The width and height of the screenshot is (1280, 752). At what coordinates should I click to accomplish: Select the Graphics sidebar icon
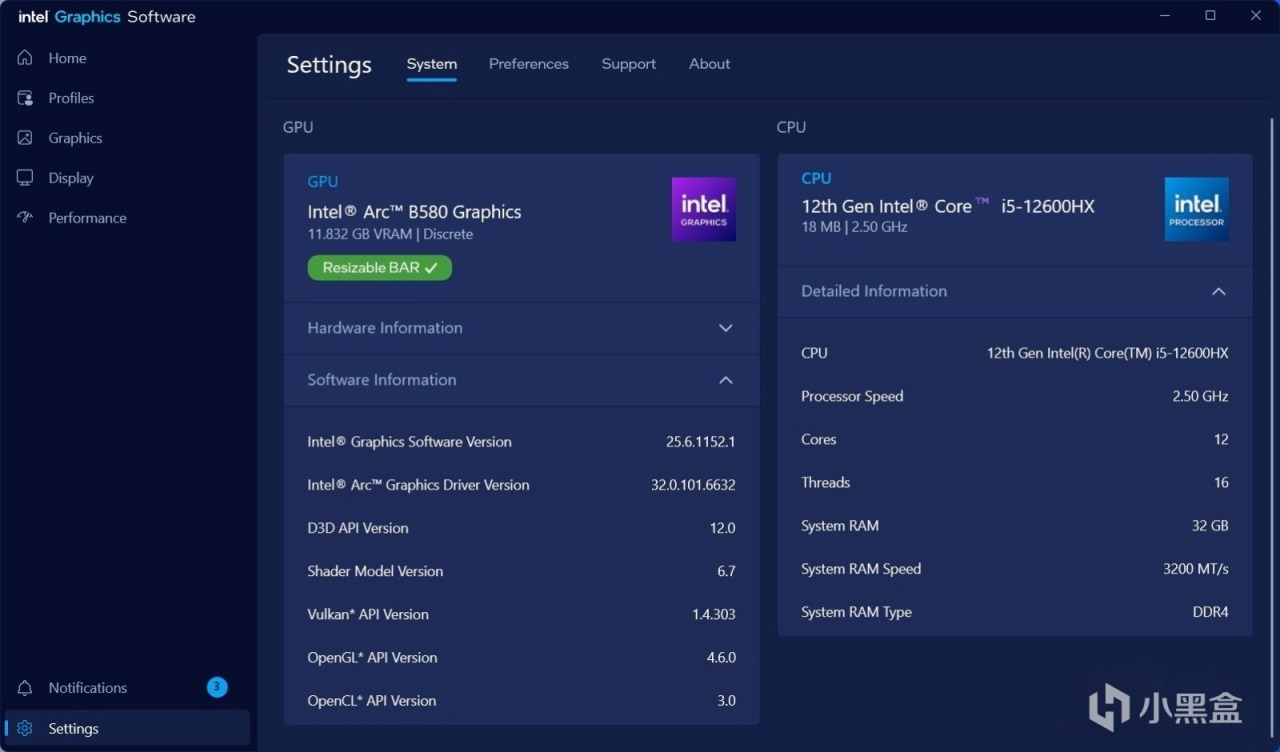[26, 138]
